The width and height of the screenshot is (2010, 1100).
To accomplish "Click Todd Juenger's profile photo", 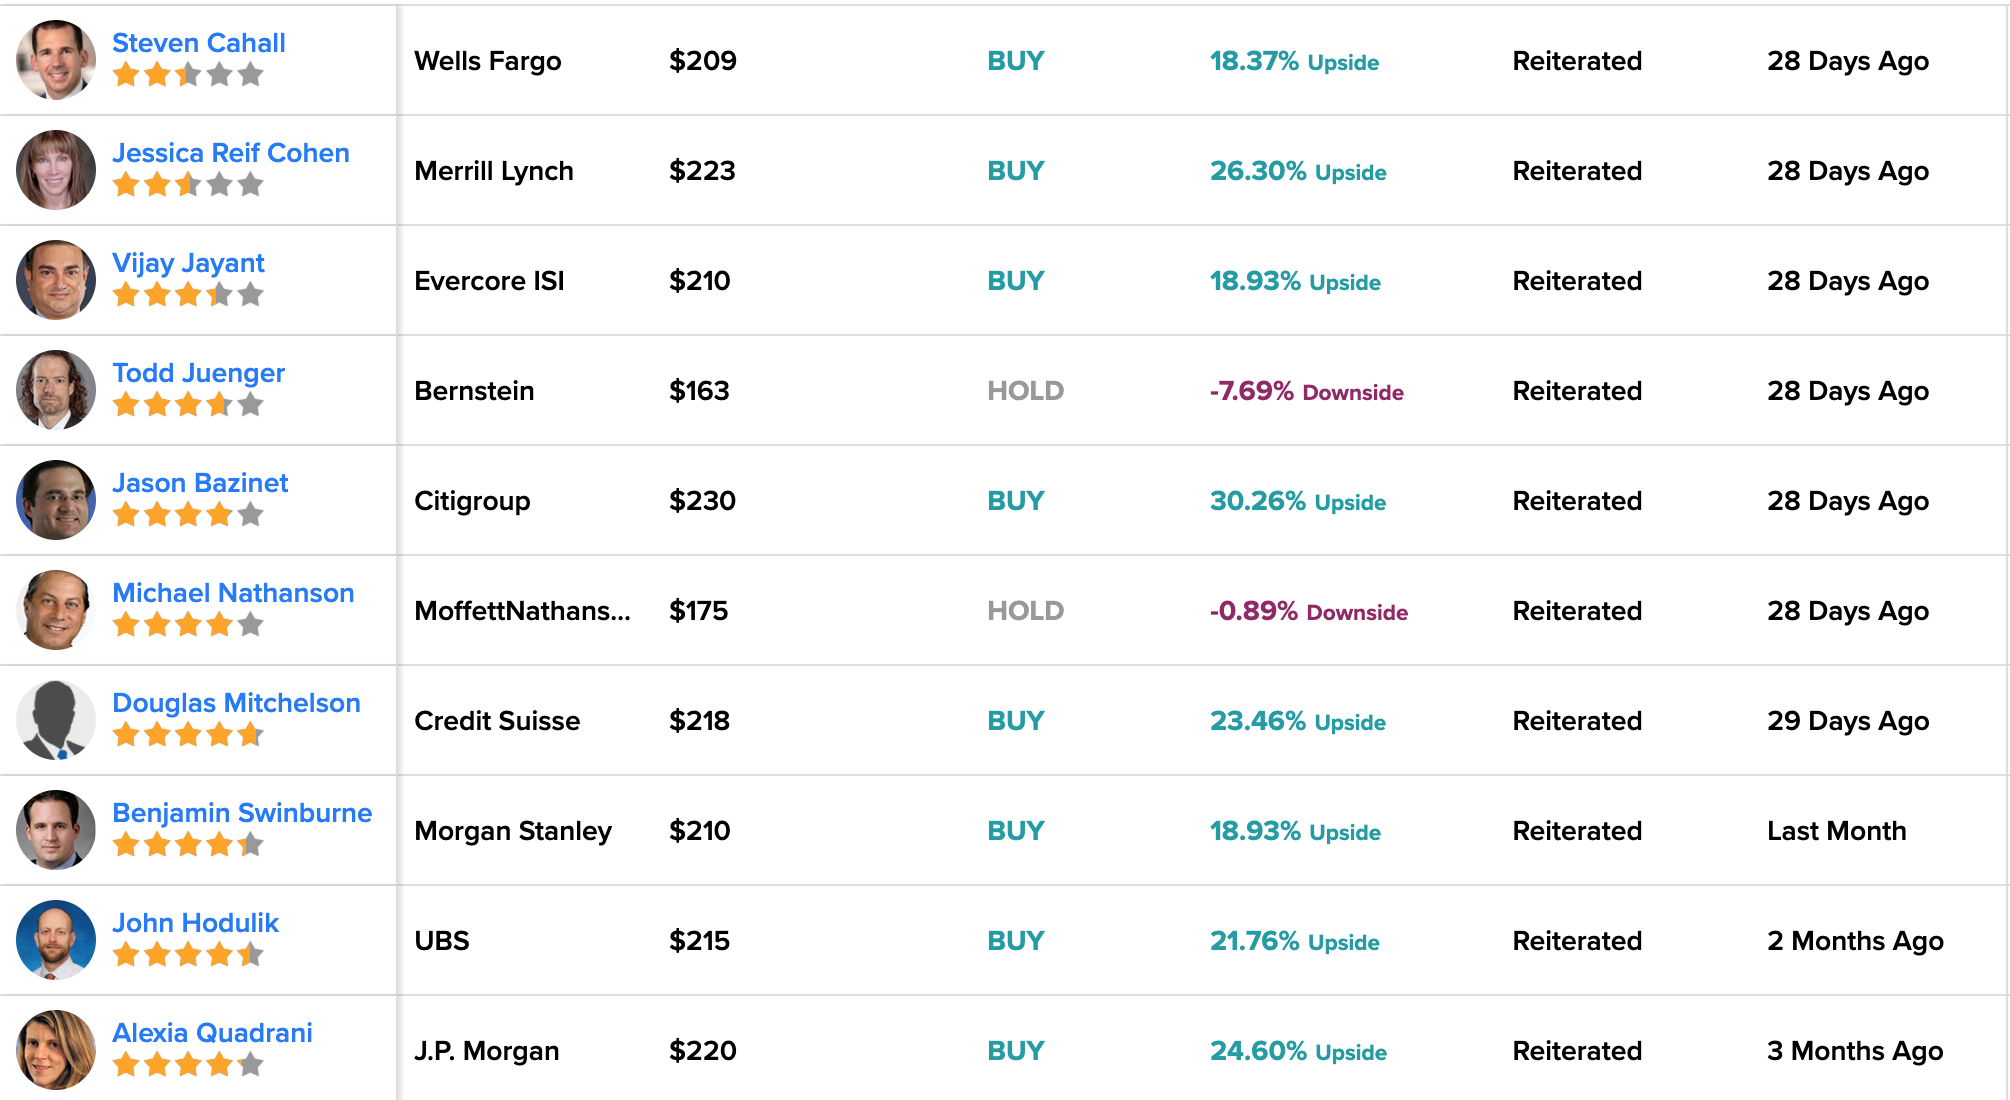I will coord(56,390).
